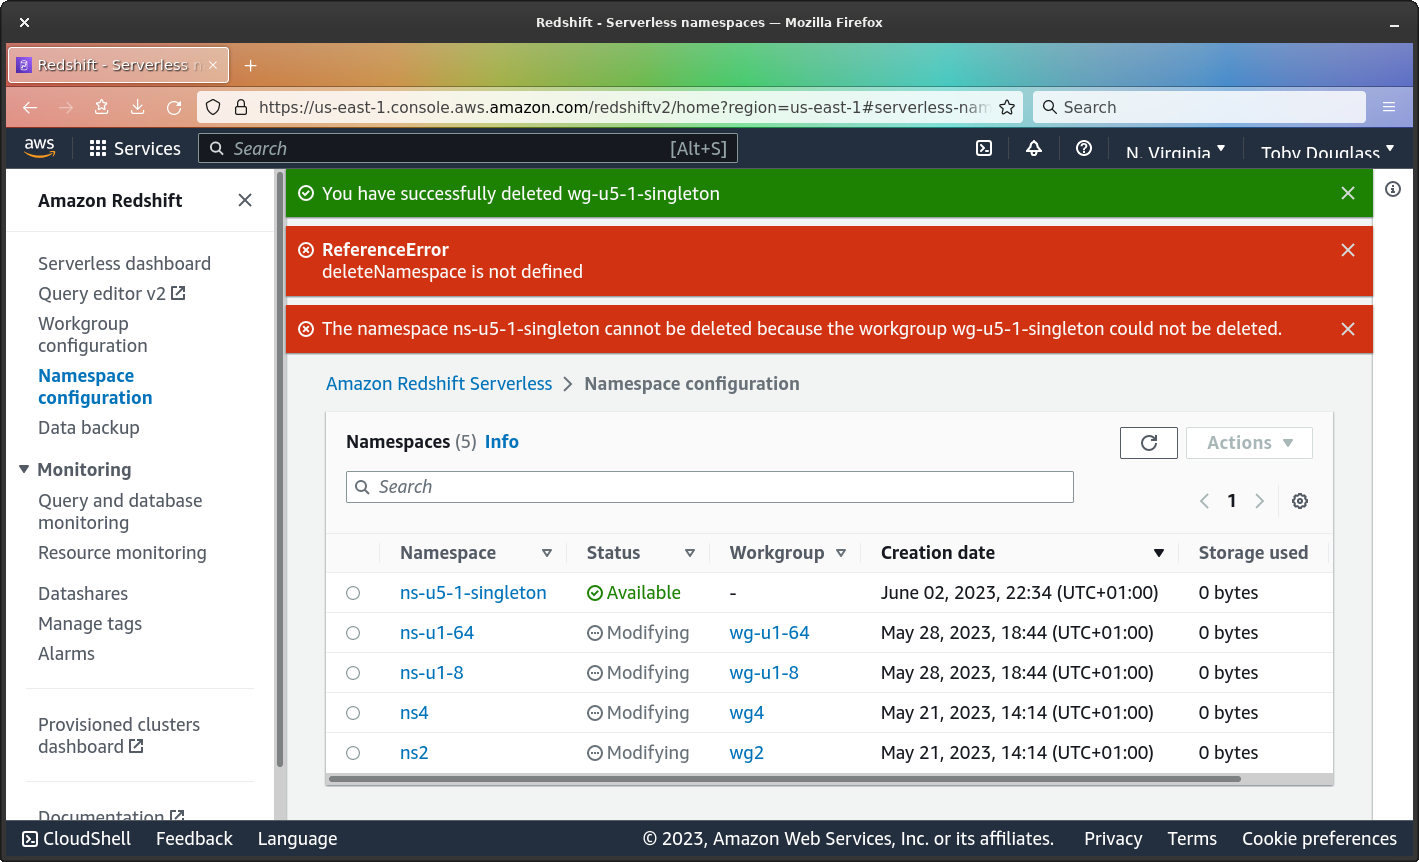Open wg-u1-64 workgroup link
Image resolution: width=1419 pixels, height=862 pixels.
click(769, 632)
